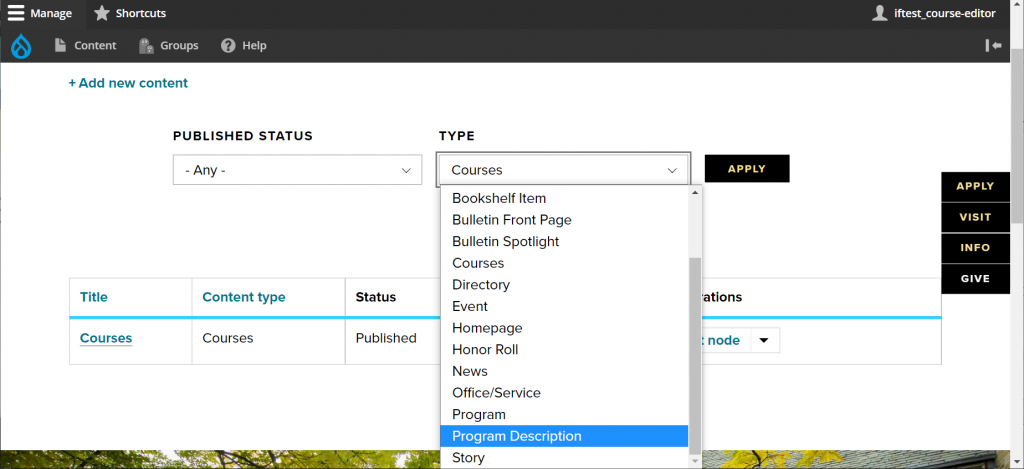This screenshot has height=469, width=1024.
Task: Click the Add new content link
Action: 128,83
